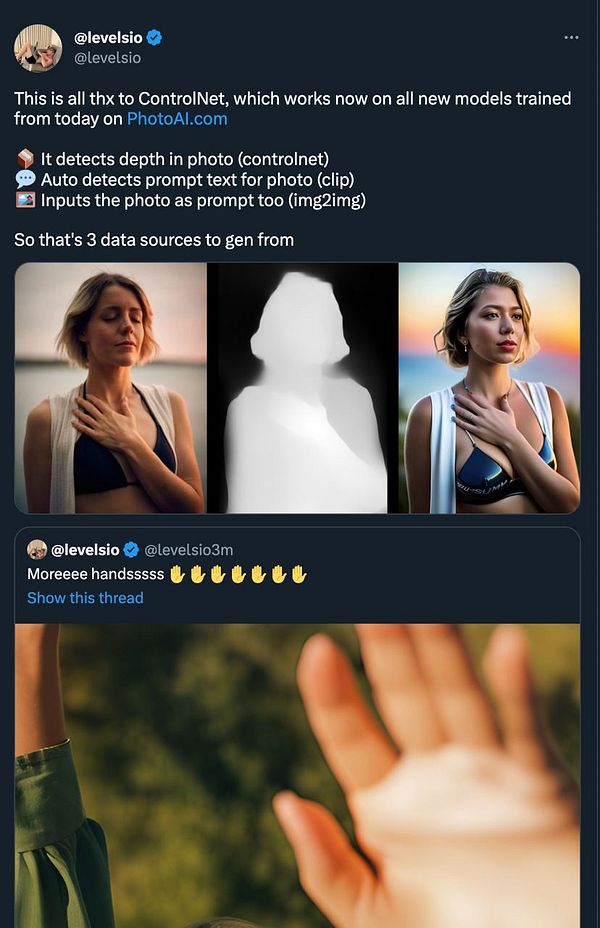Open the original woman photo thumbnail
The image size is (600, 928).
tap(111, 388)
